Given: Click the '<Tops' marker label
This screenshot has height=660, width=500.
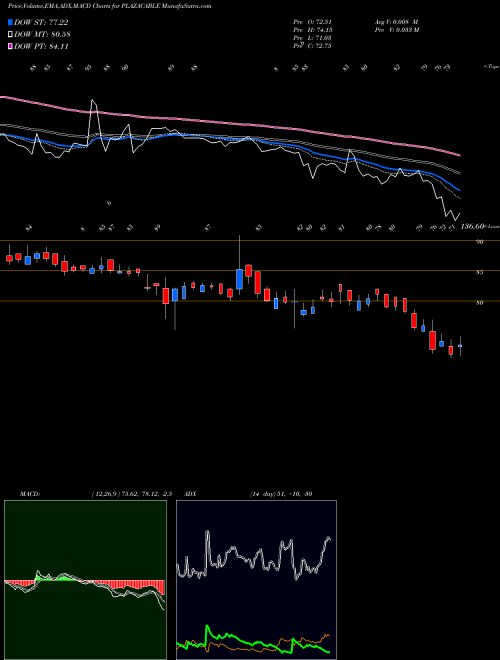Looking at the screenshot, I should coord(491,67).
